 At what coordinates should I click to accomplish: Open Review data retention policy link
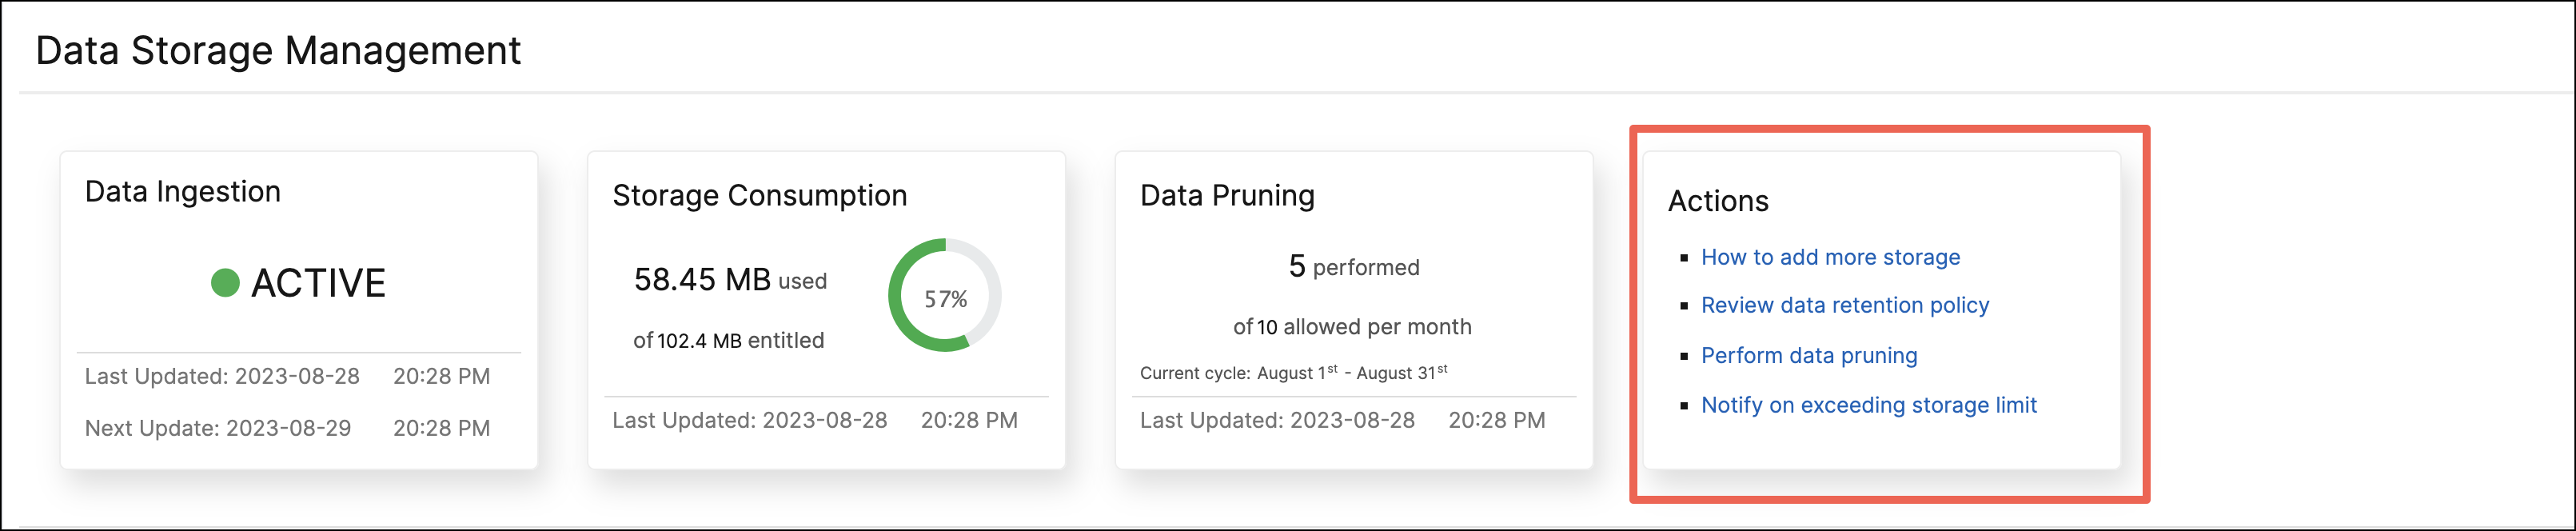point(1845,305)
